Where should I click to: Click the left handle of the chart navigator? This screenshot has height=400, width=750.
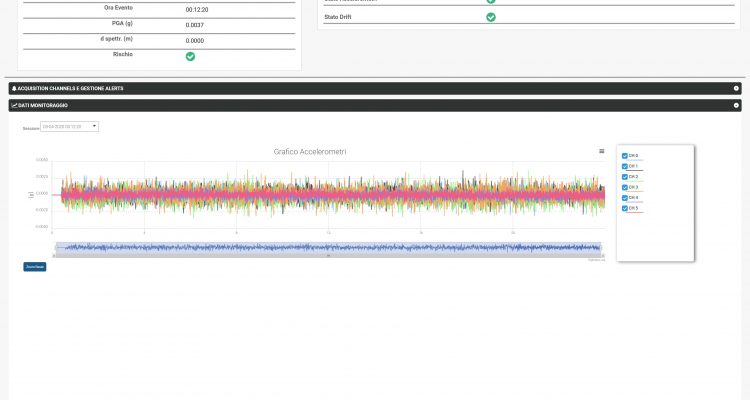54,247
